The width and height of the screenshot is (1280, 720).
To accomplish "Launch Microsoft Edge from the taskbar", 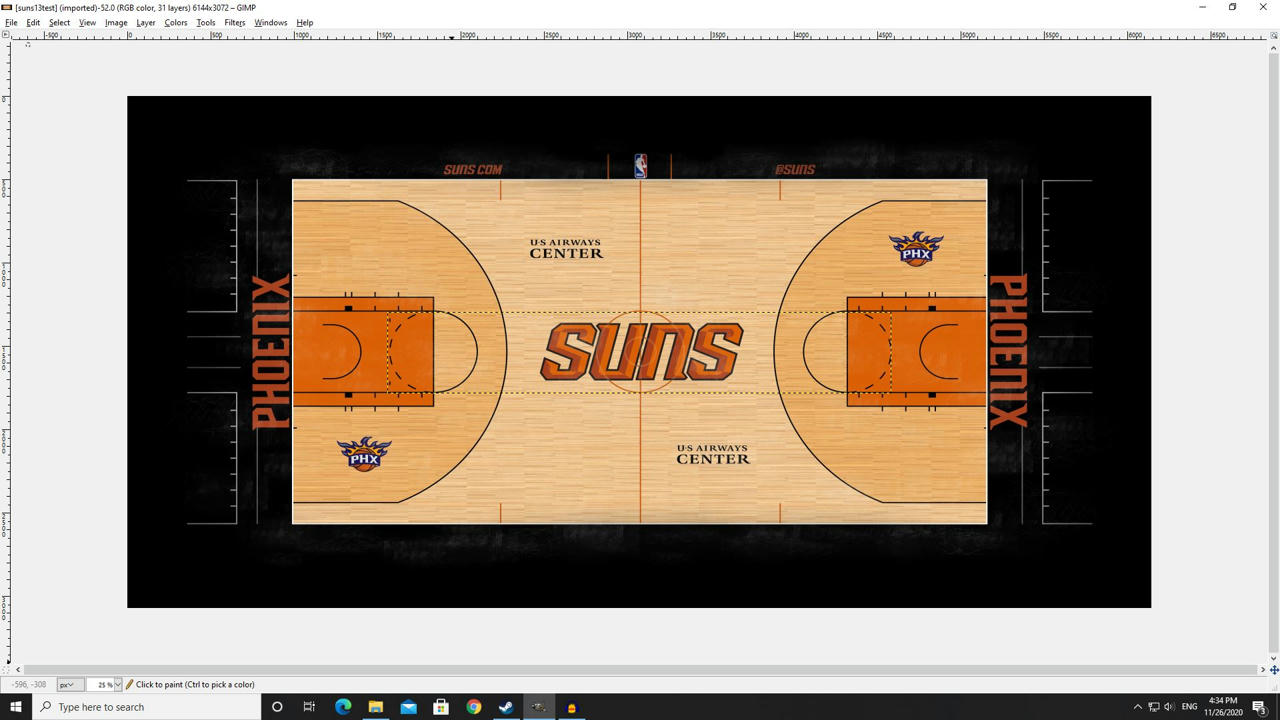I will tap(343, 707).
